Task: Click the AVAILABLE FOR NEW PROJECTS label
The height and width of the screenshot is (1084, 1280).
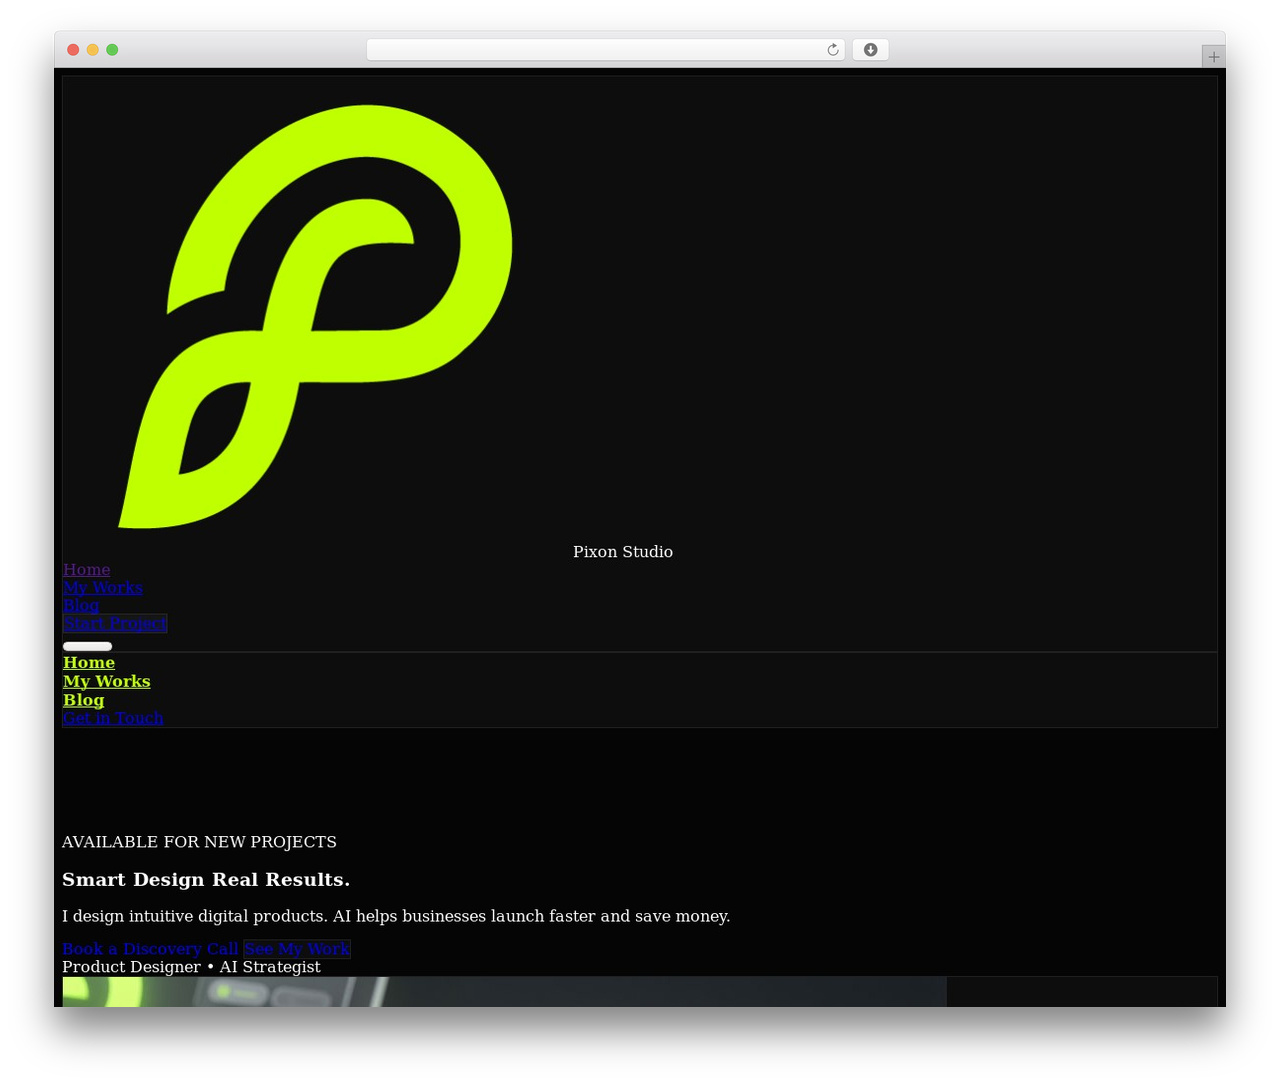Action: pos(199,842)
